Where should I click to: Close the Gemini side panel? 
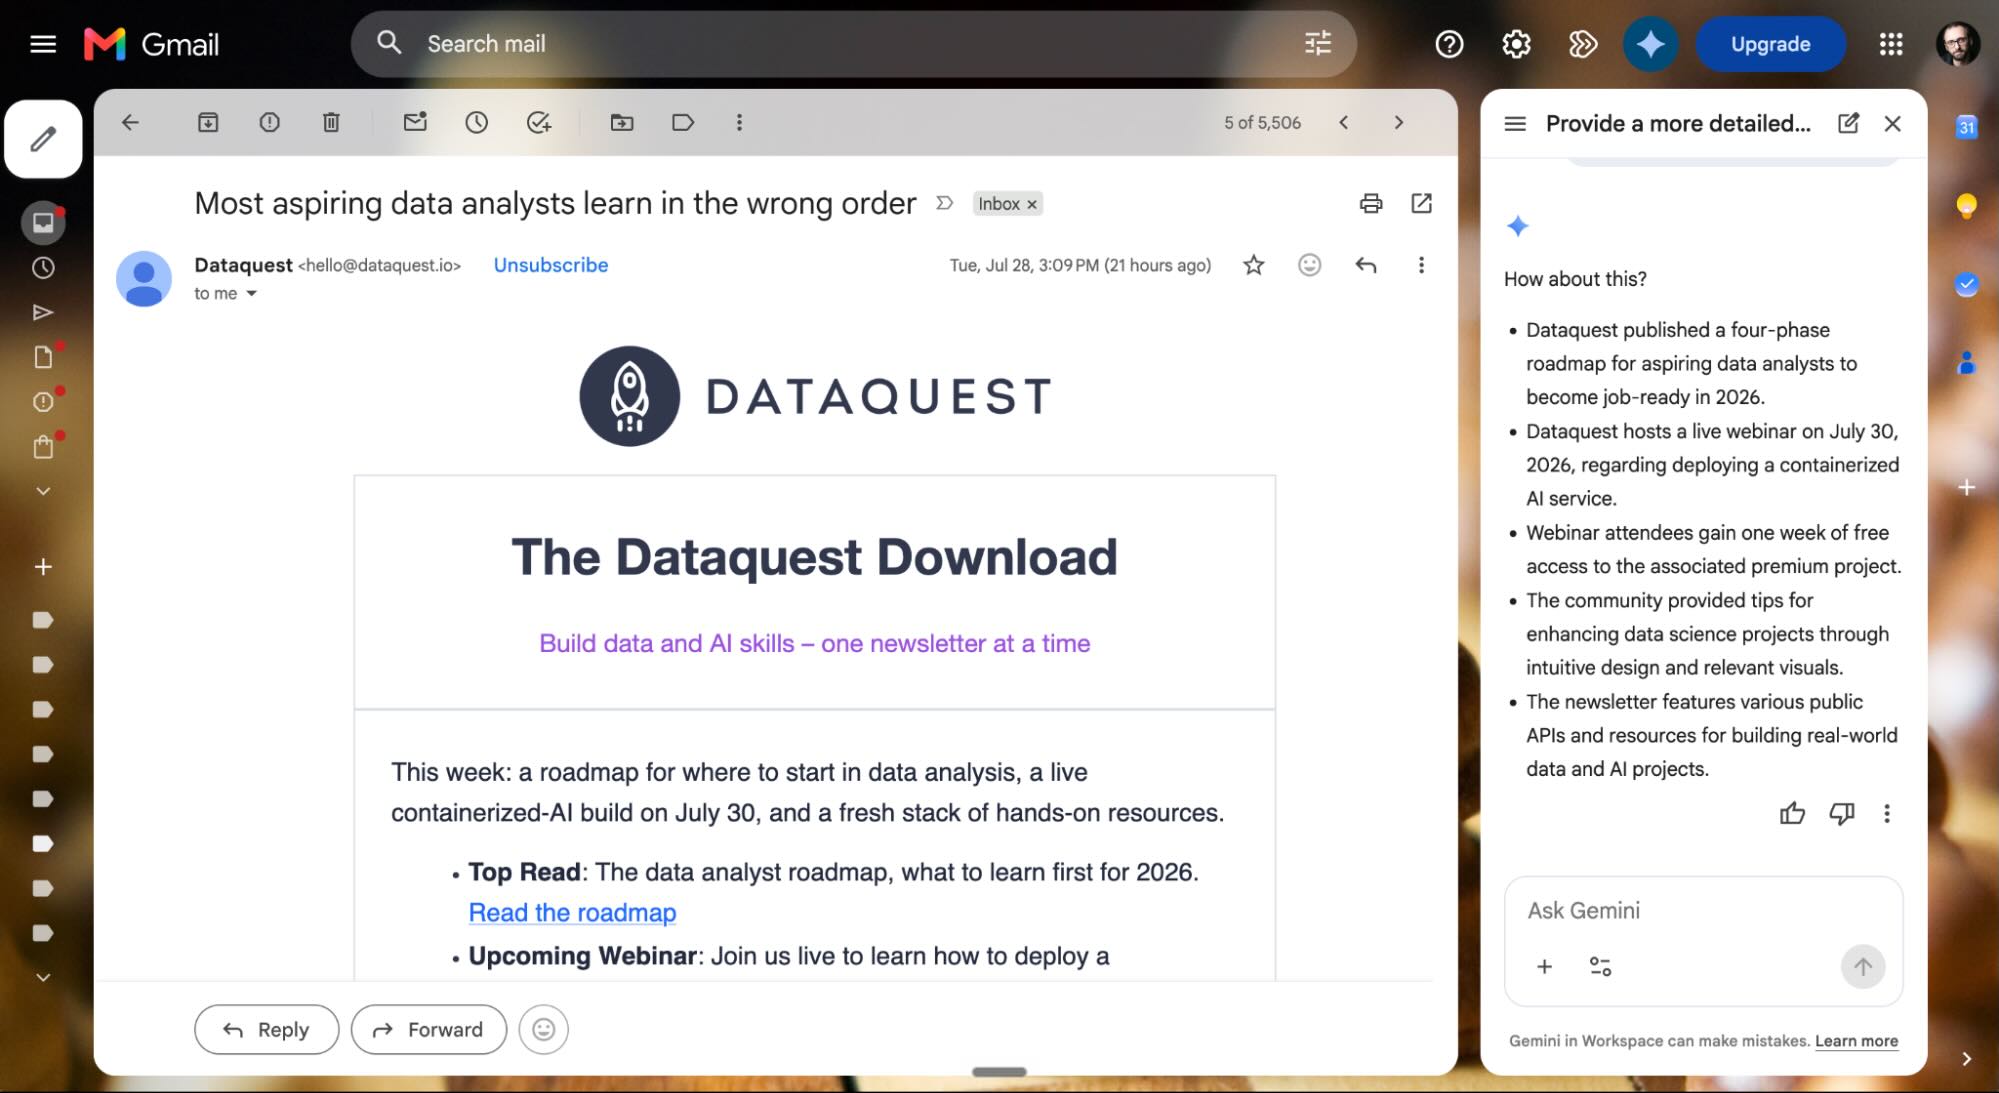click(x=1892, y=124)
